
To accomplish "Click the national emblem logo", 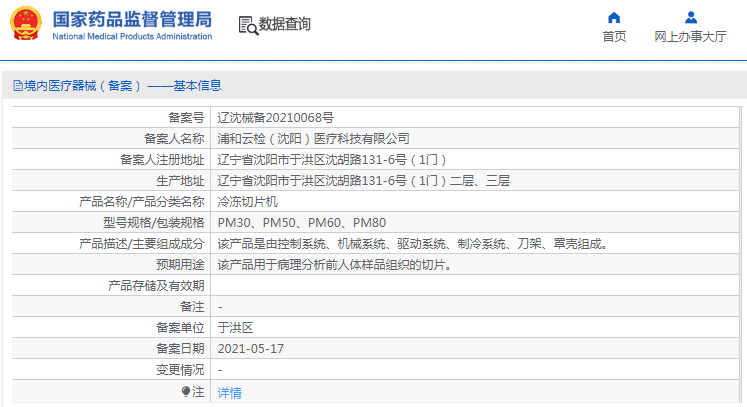I will [26, 24].
